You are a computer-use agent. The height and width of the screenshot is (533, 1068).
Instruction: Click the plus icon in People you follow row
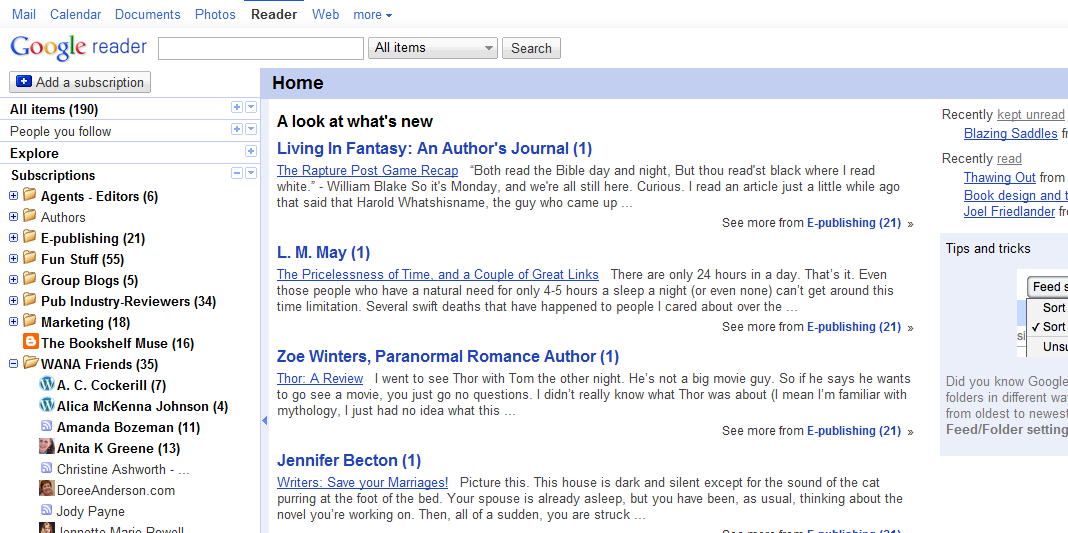pyautogui.click(x=236, y=129)
